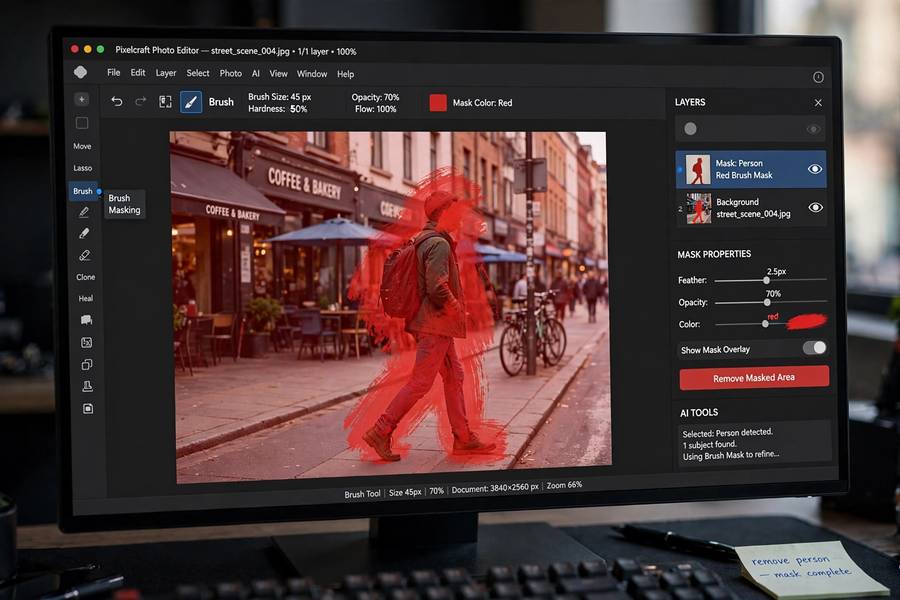
Task: Hide the Mask: Person layer via its eye
Action: pyautogui.click(x=814, y=169)
